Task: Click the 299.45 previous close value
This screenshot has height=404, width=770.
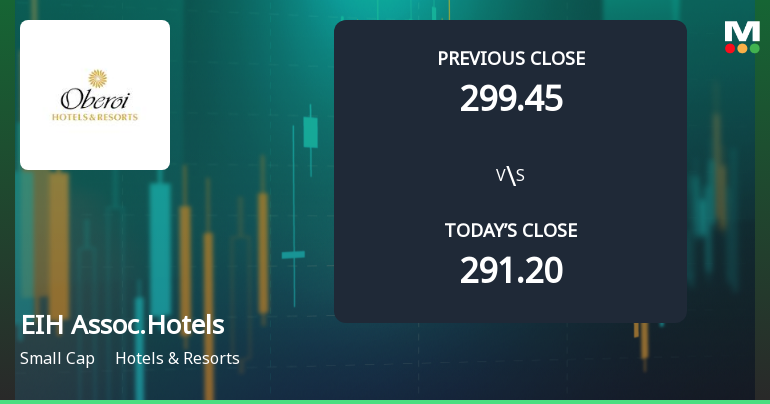Action: (x=511, y=98)
